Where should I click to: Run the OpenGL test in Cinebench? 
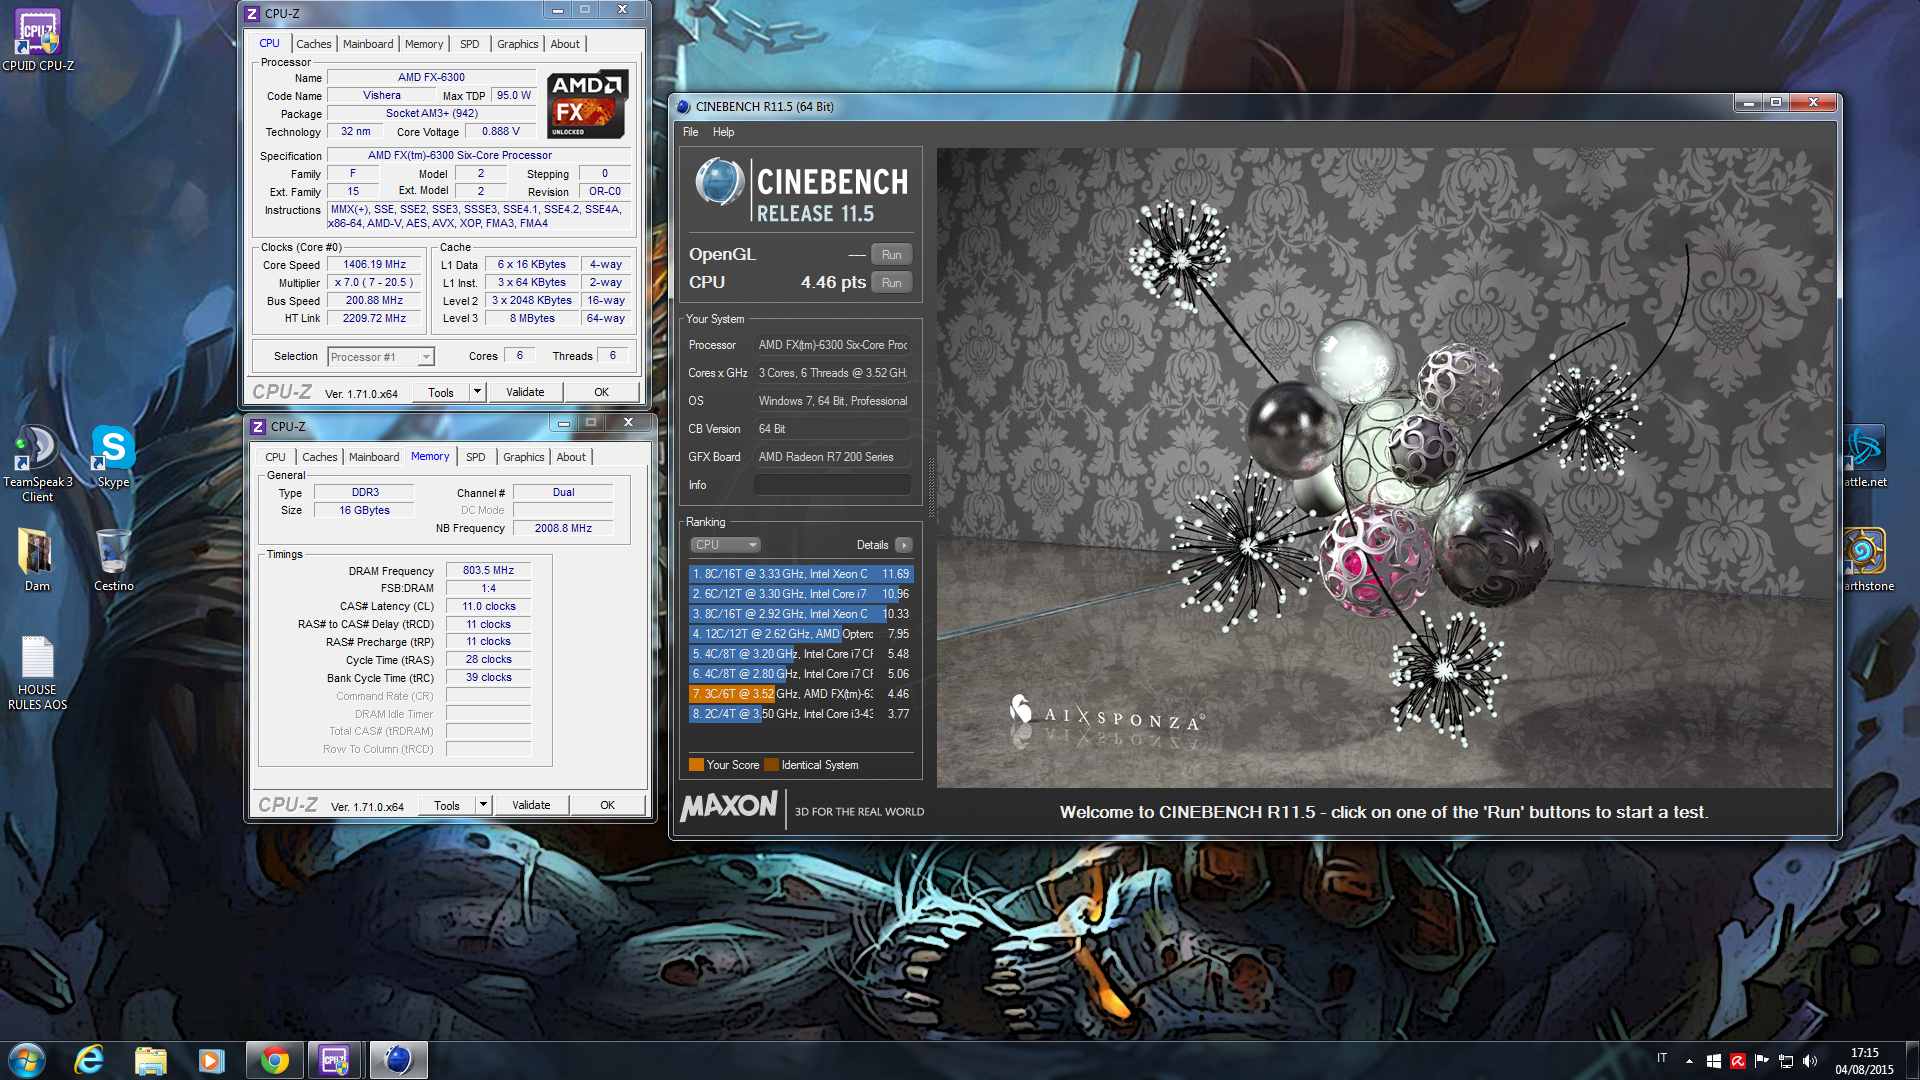[x=892, y=255]
